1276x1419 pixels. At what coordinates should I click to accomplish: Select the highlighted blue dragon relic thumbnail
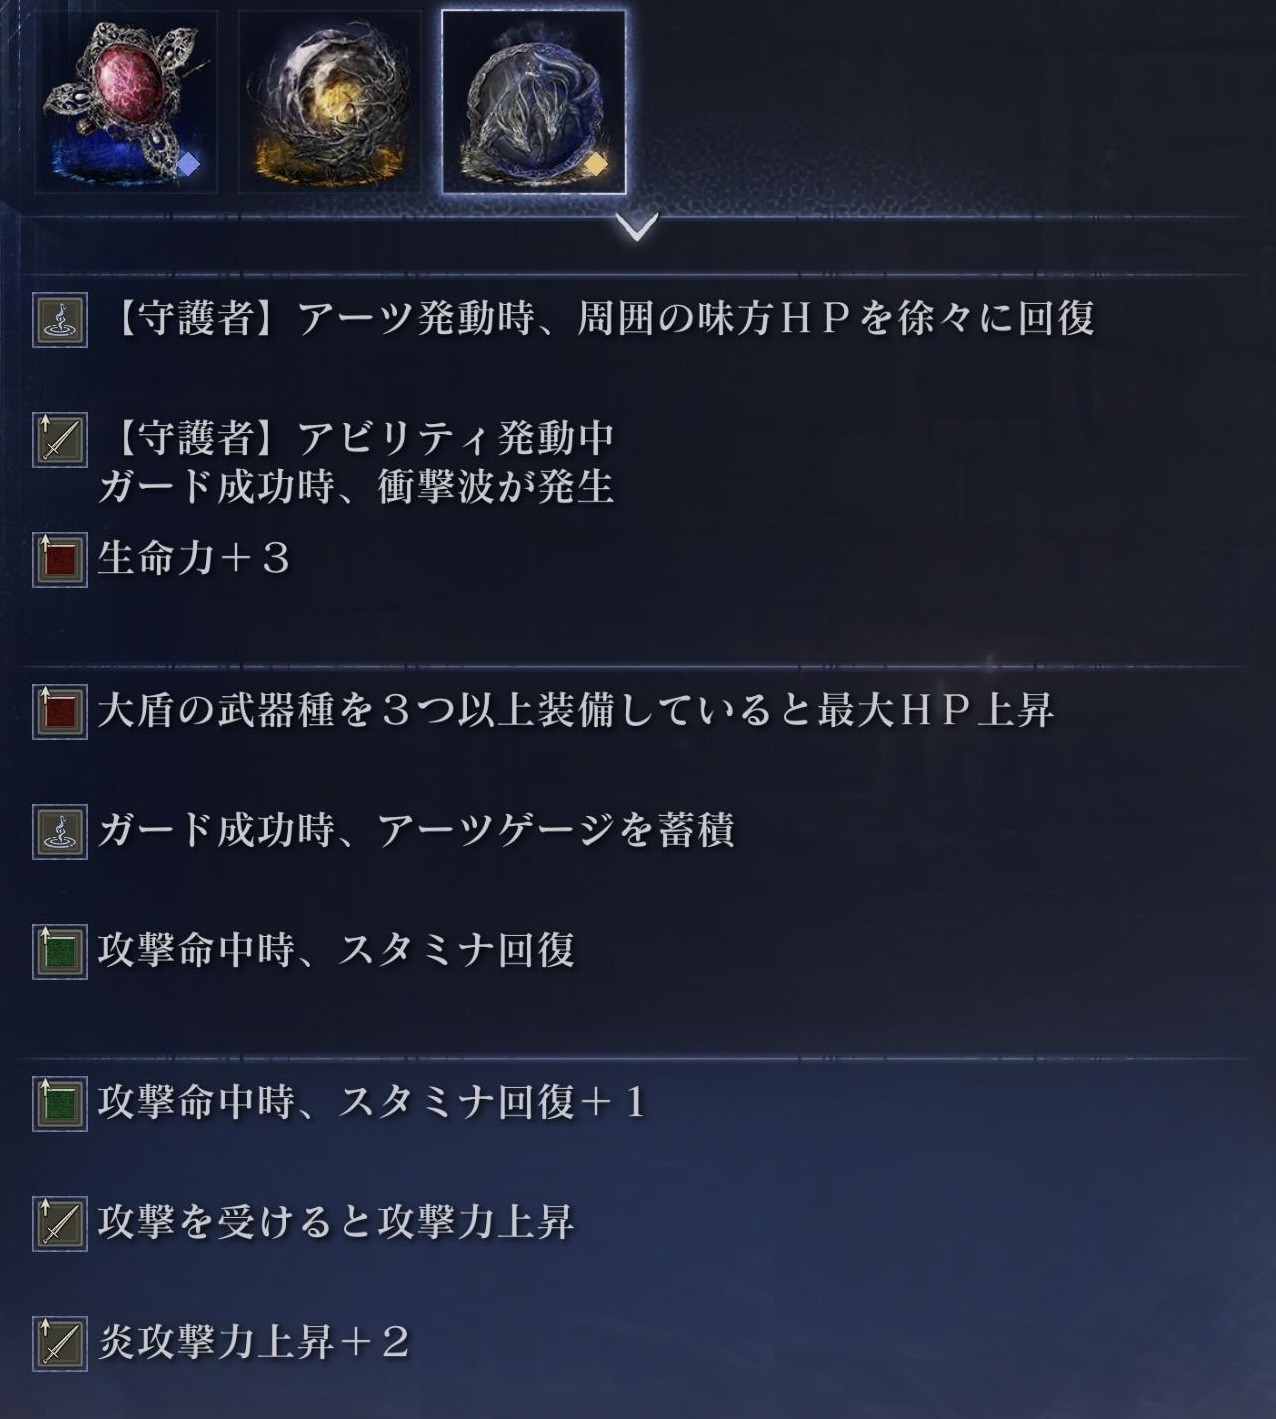tap(534, 102)
